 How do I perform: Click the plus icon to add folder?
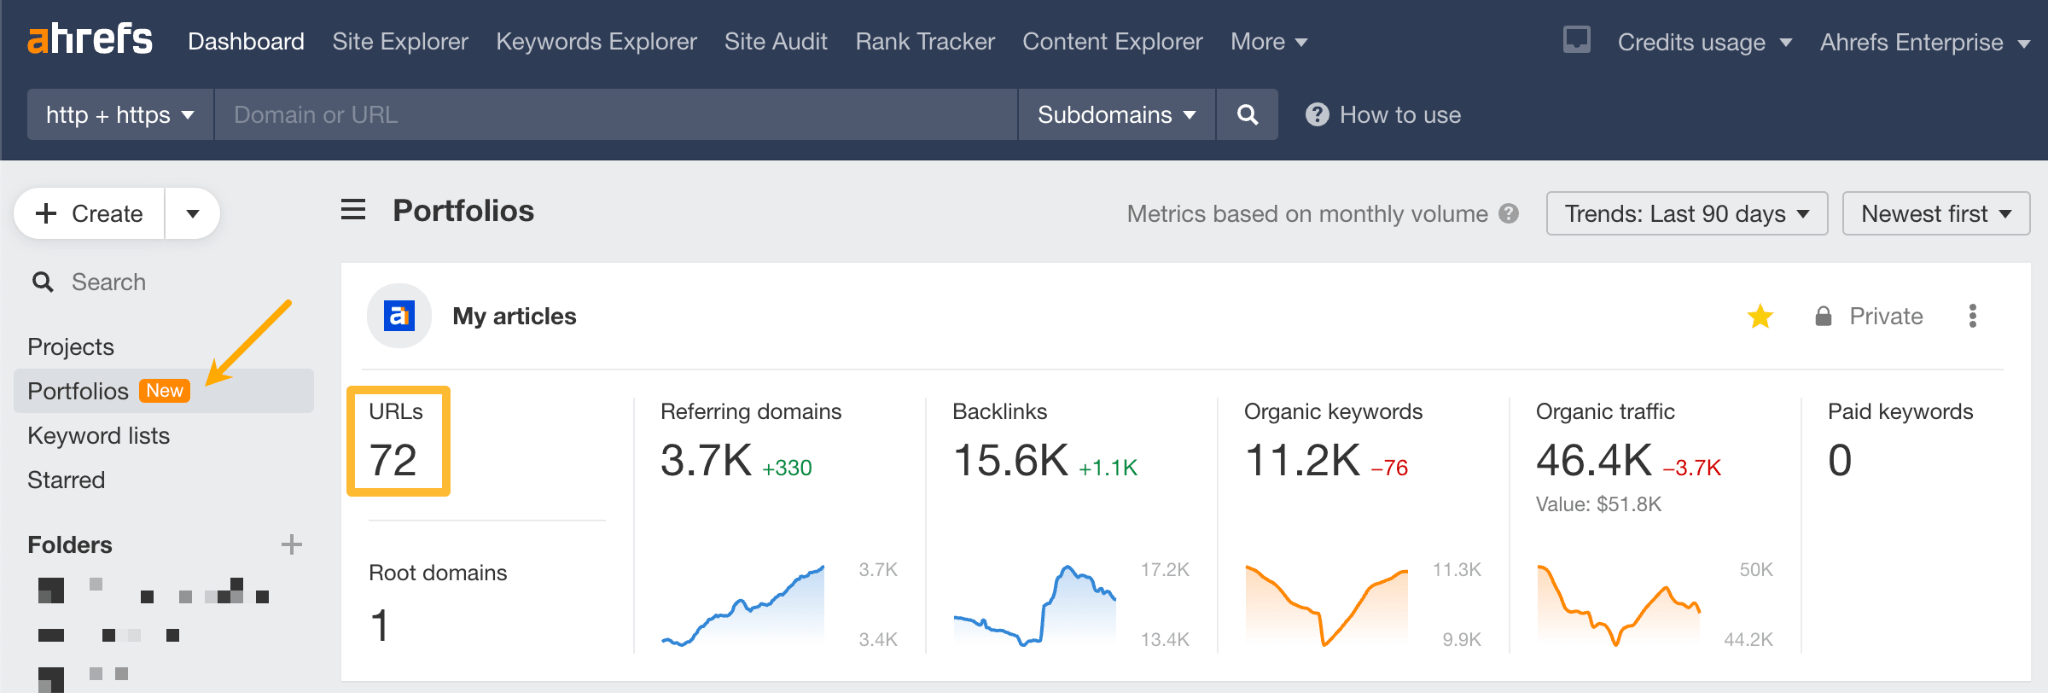[291, 545]
